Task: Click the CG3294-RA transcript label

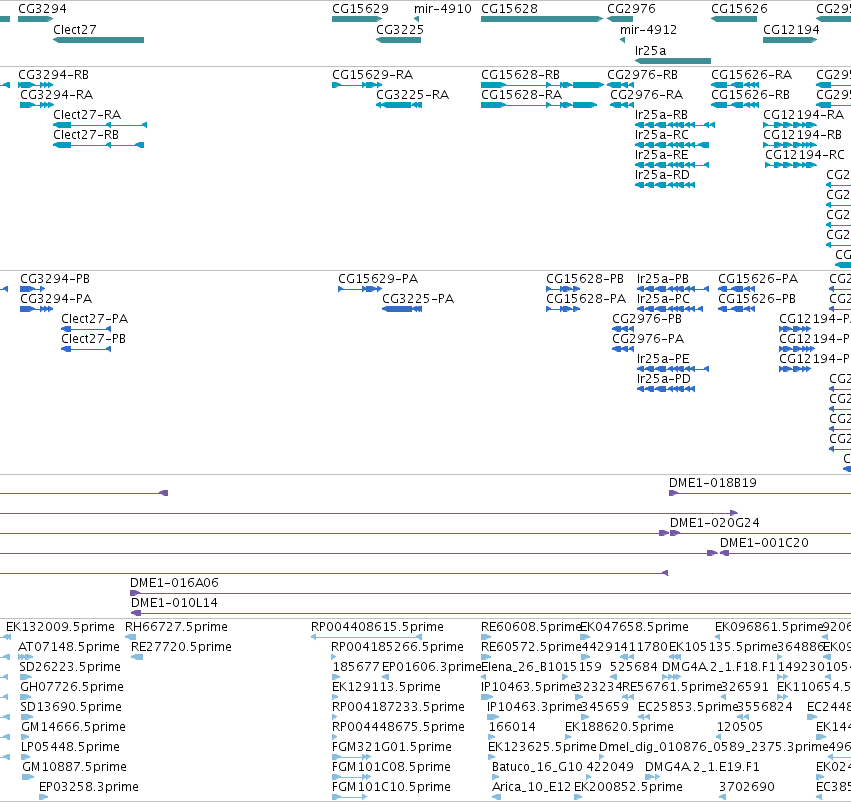Action: (x=56, y=95)
